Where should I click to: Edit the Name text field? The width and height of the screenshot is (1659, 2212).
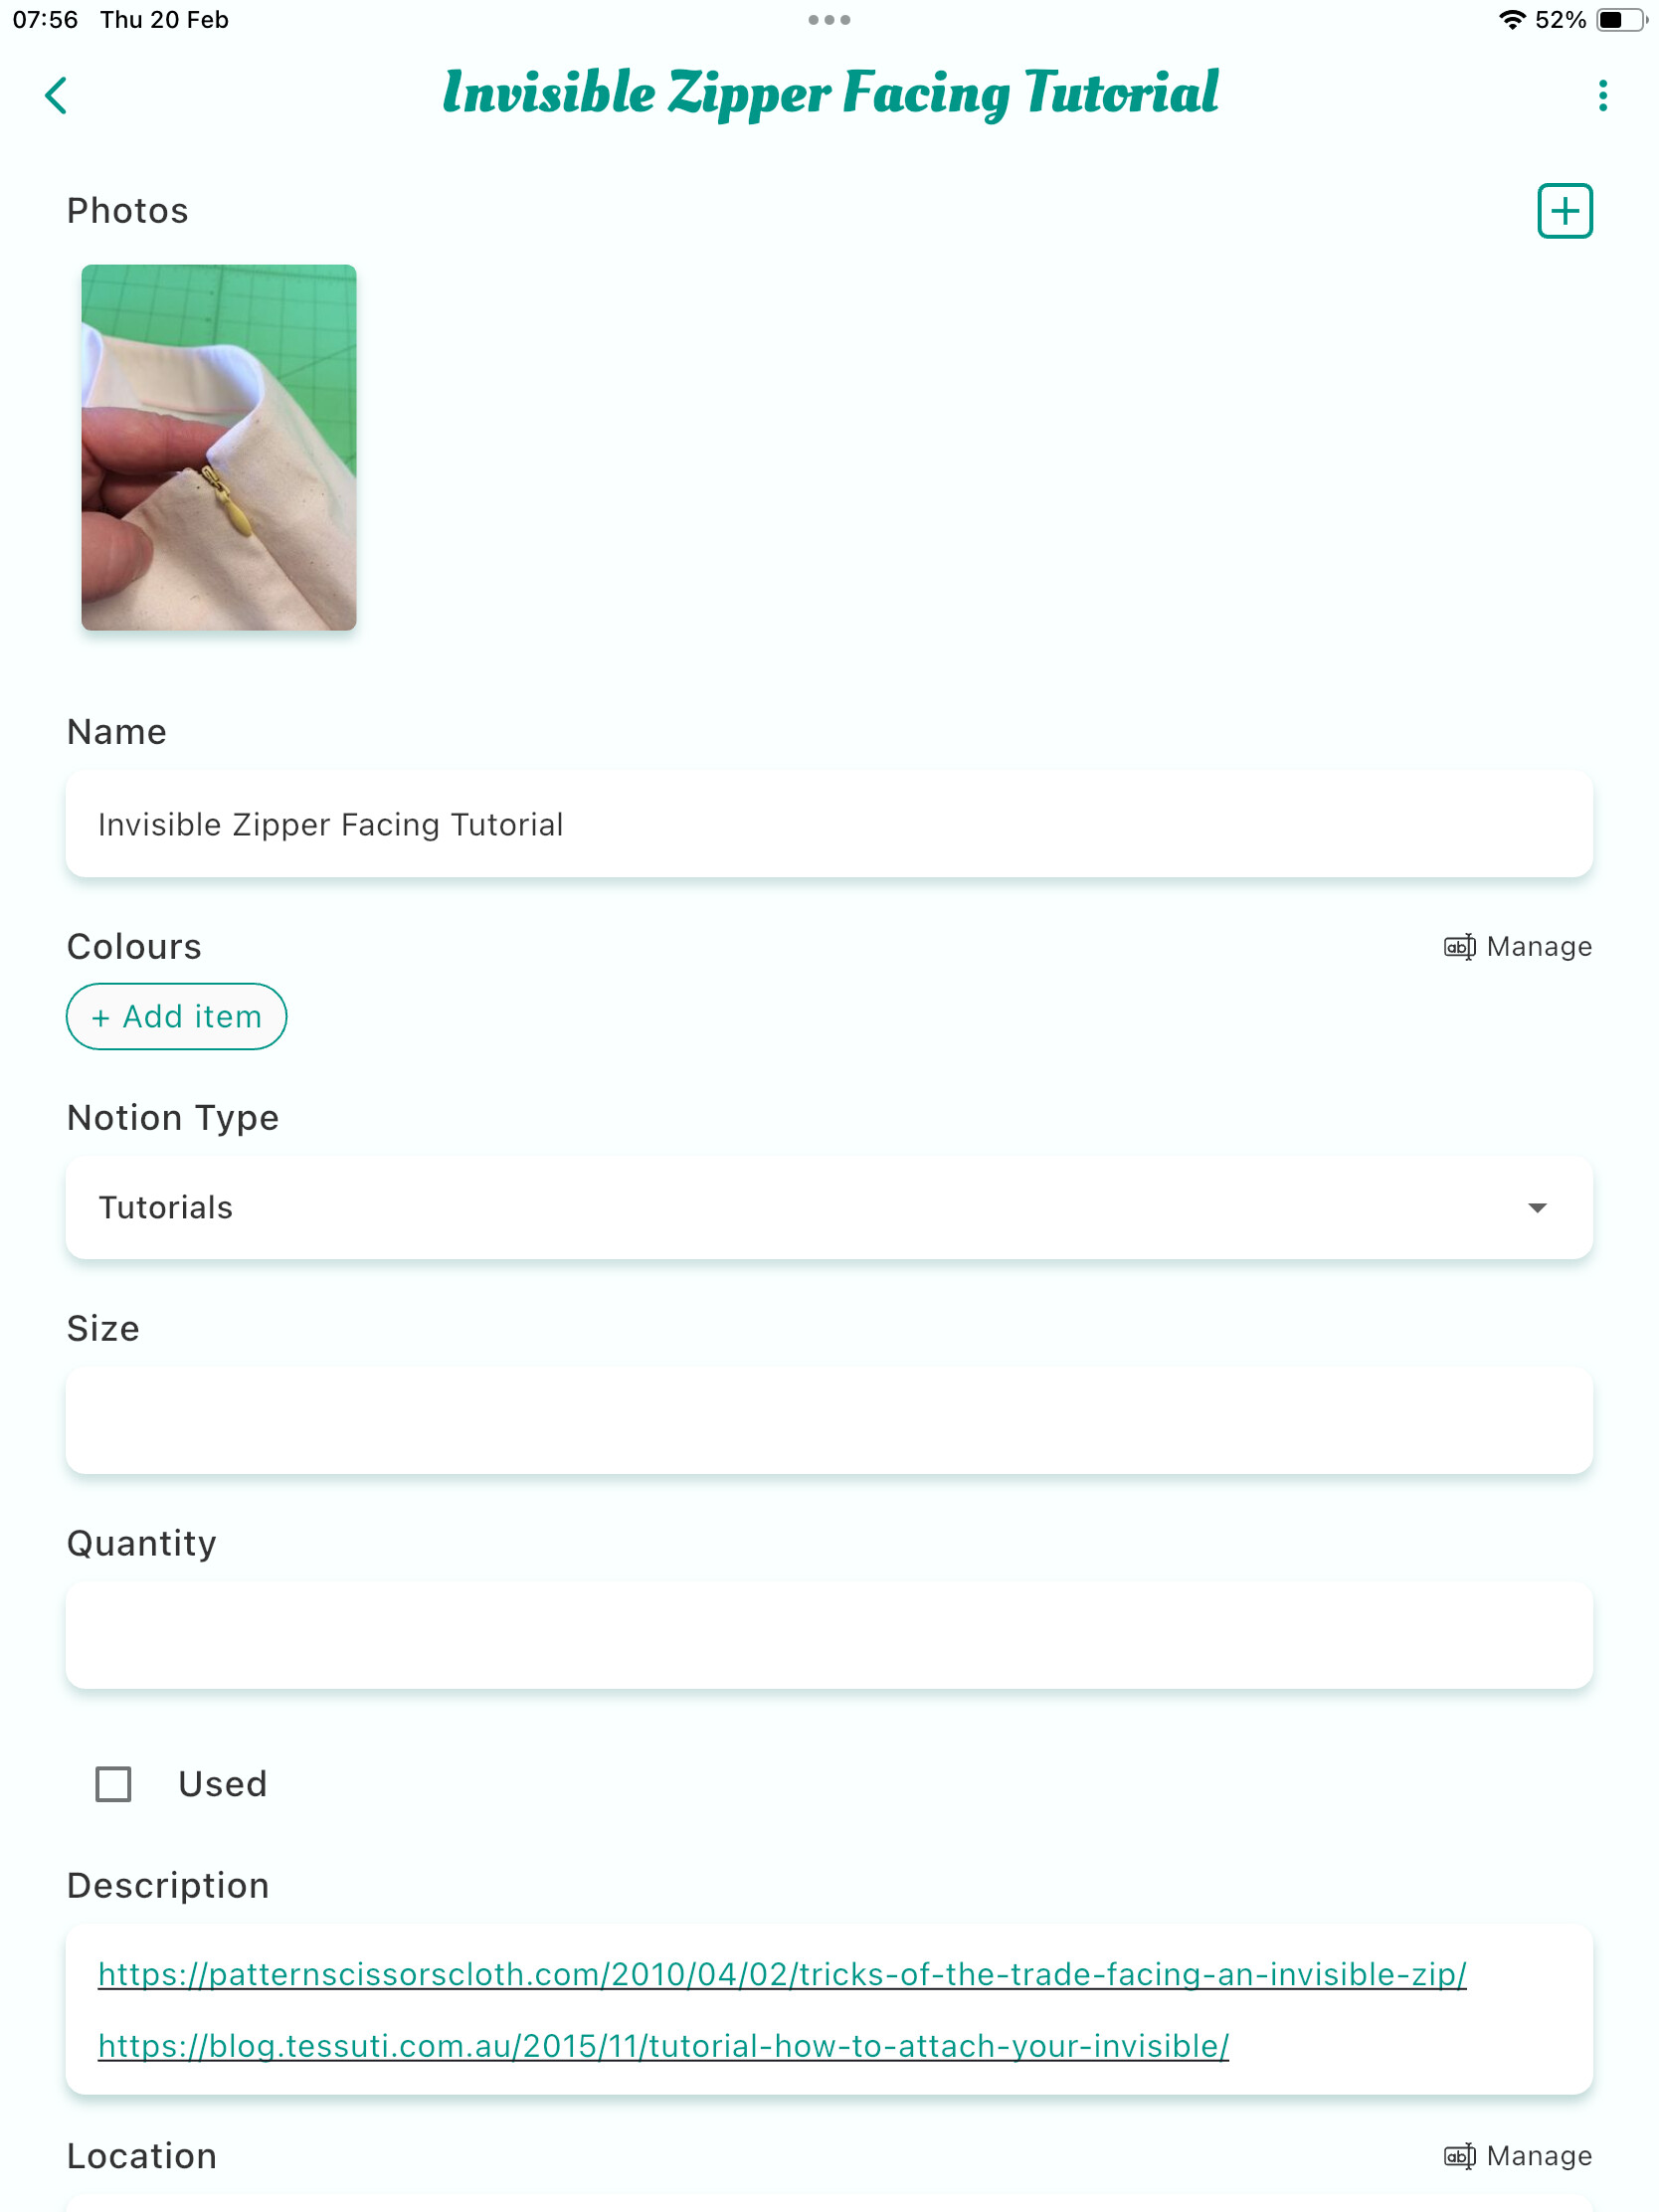[x=829, y=824]
